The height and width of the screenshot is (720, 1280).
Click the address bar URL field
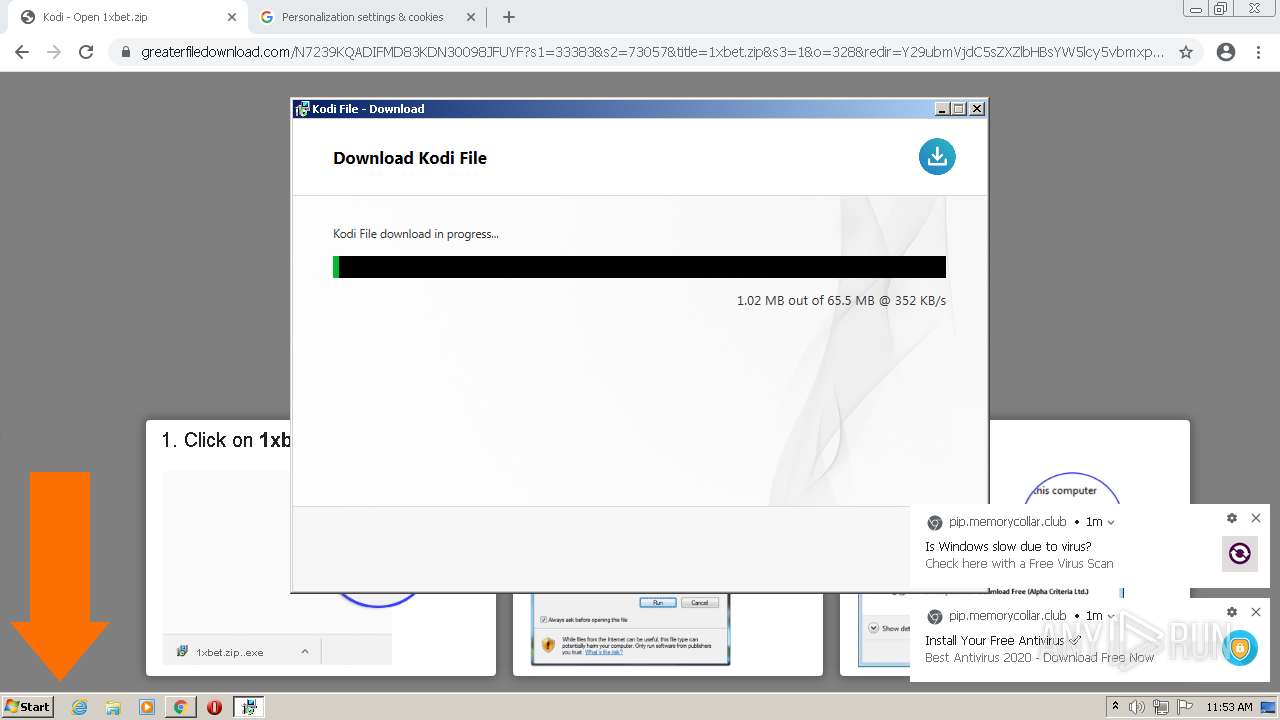pyautogui.click(x=652, y=52)
